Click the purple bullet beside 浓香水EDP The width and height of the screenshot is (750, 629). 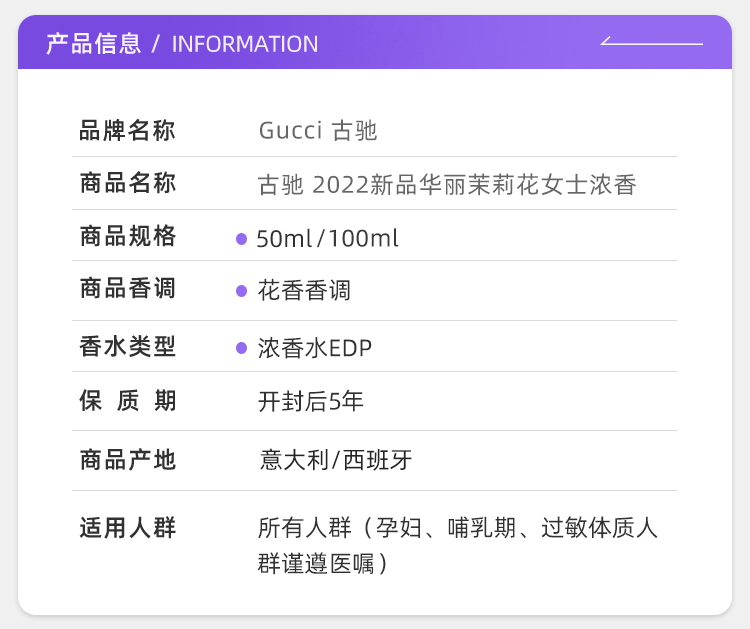point(242,348)
